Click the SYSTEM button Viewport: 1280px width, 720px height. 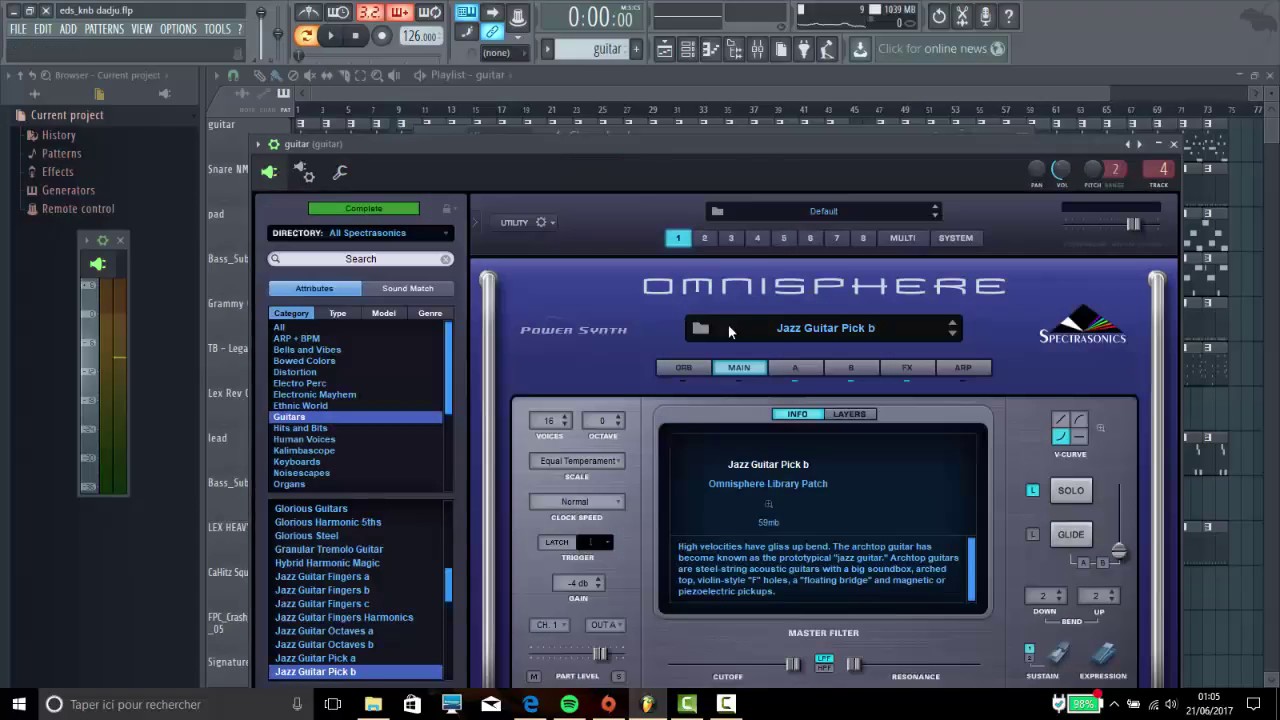pos(955,238)
